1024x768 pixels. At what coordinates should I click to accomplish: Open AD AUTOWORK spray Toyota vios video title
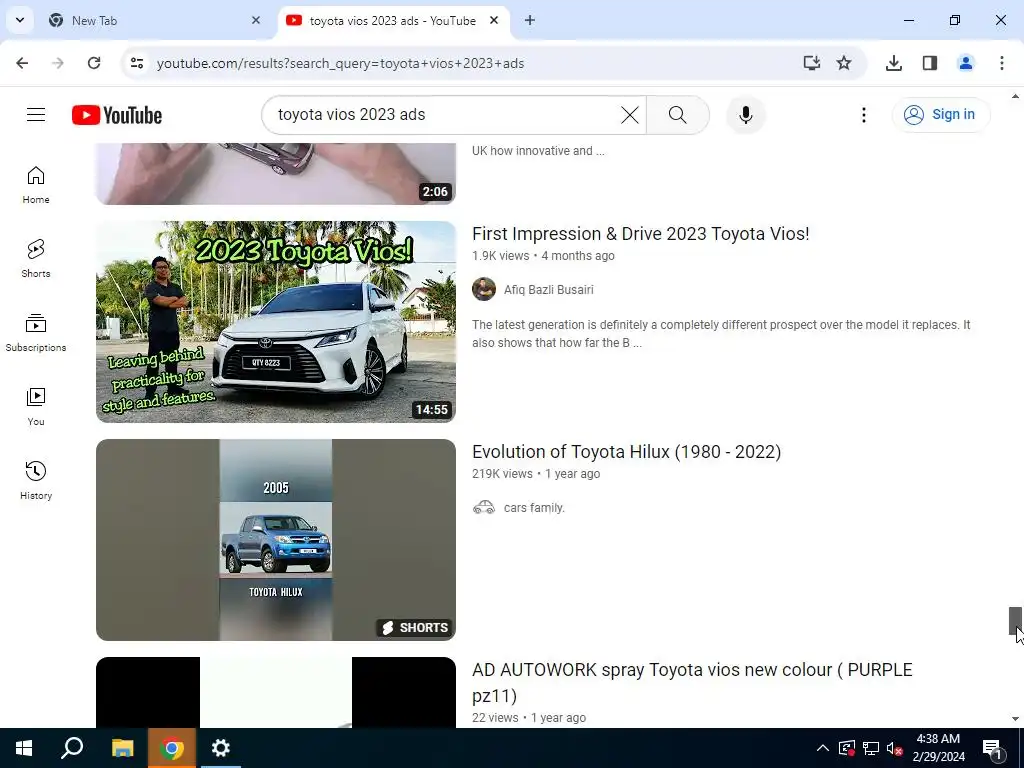coord(692,682)
